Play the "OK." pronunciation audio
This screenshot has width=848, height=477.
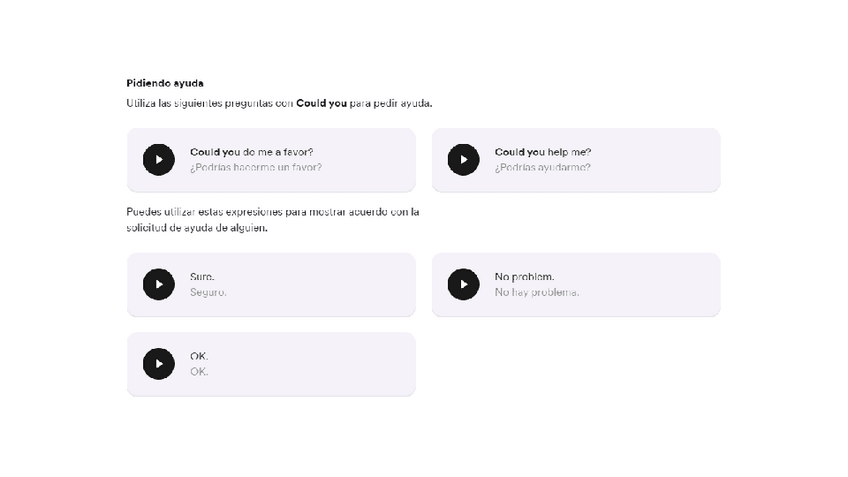point(159,364)
